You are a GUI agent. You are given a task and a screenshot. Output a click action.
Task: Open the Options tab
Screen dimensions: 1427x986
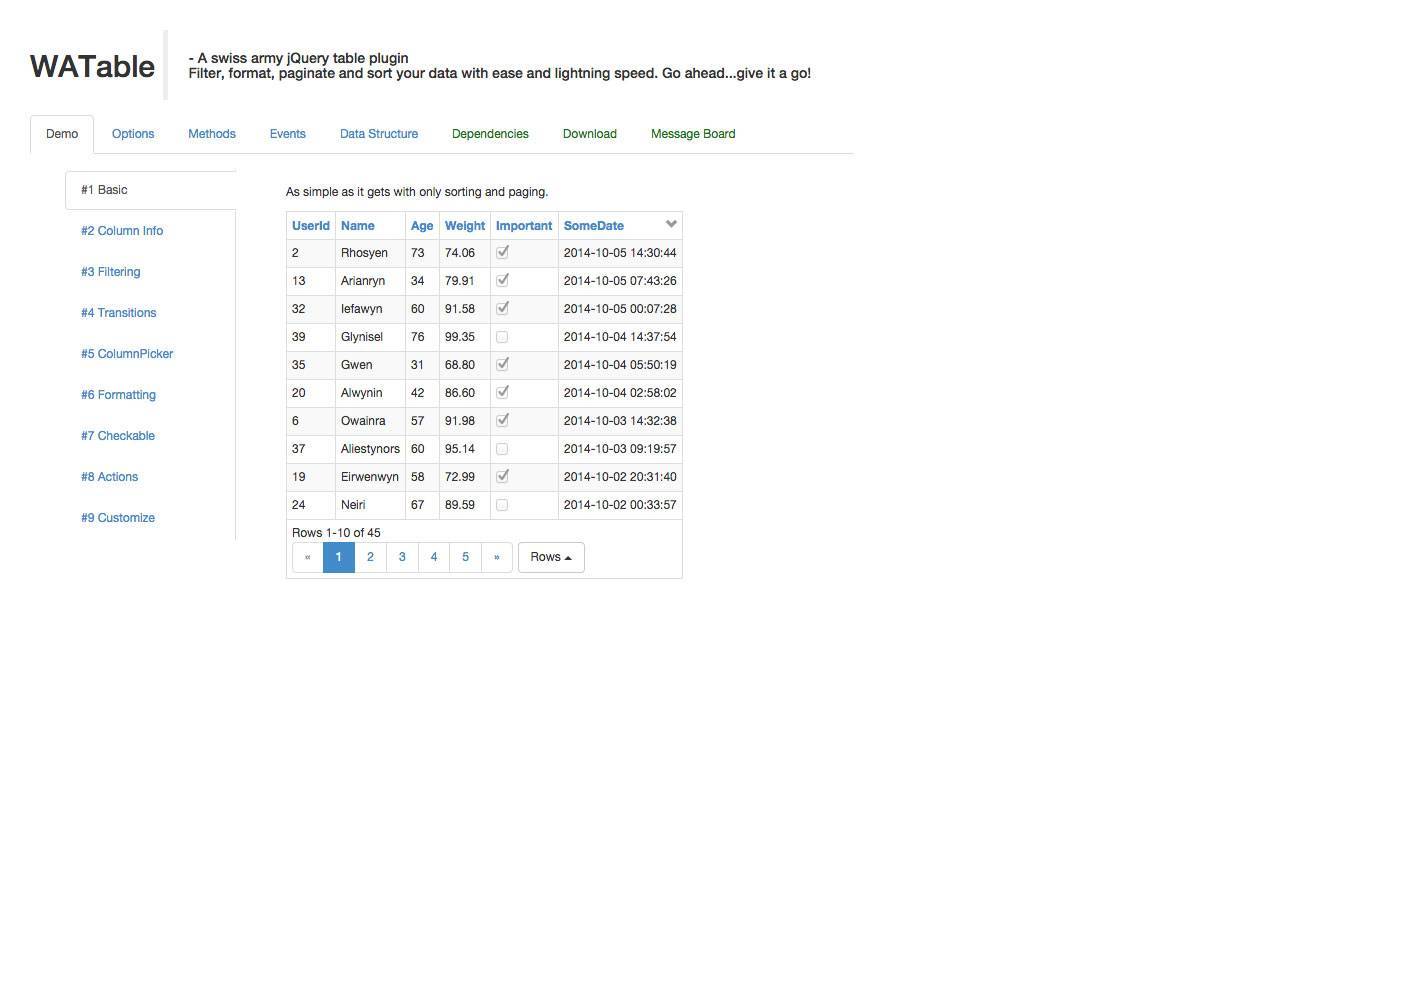point(133,134)
